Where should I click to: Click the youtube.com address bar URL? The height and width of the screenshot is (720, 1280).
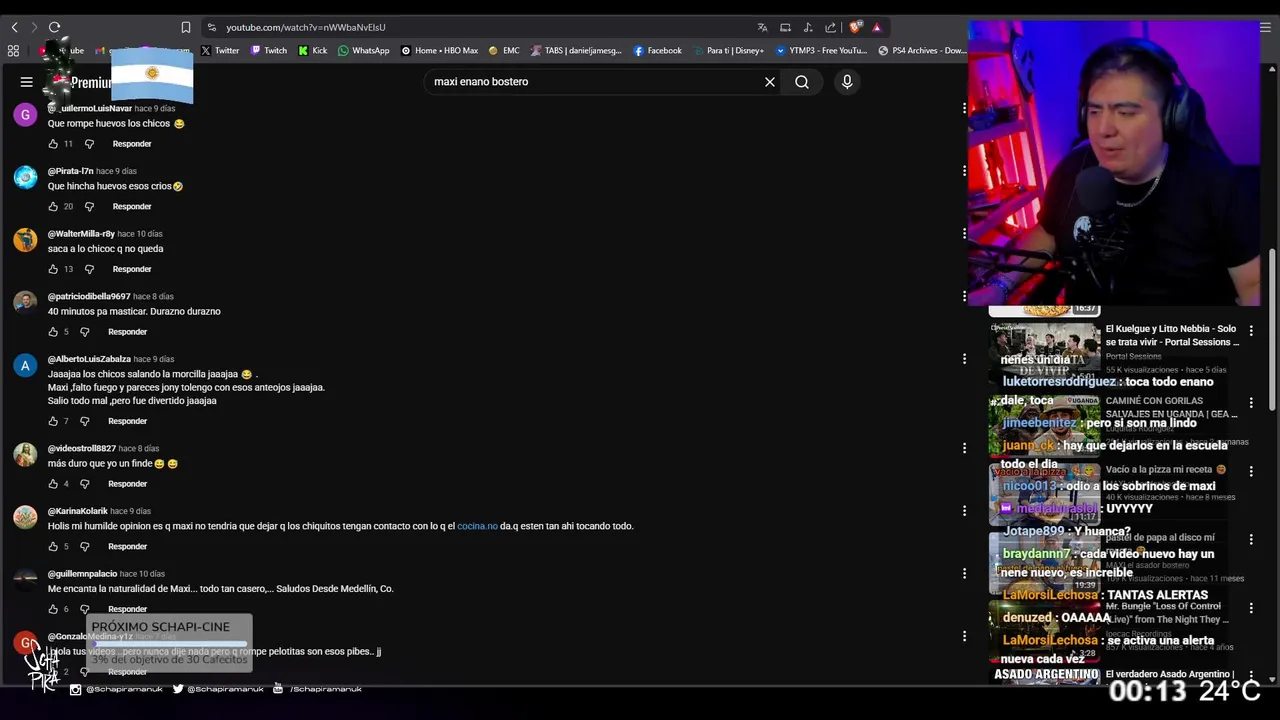coord(305,27)
